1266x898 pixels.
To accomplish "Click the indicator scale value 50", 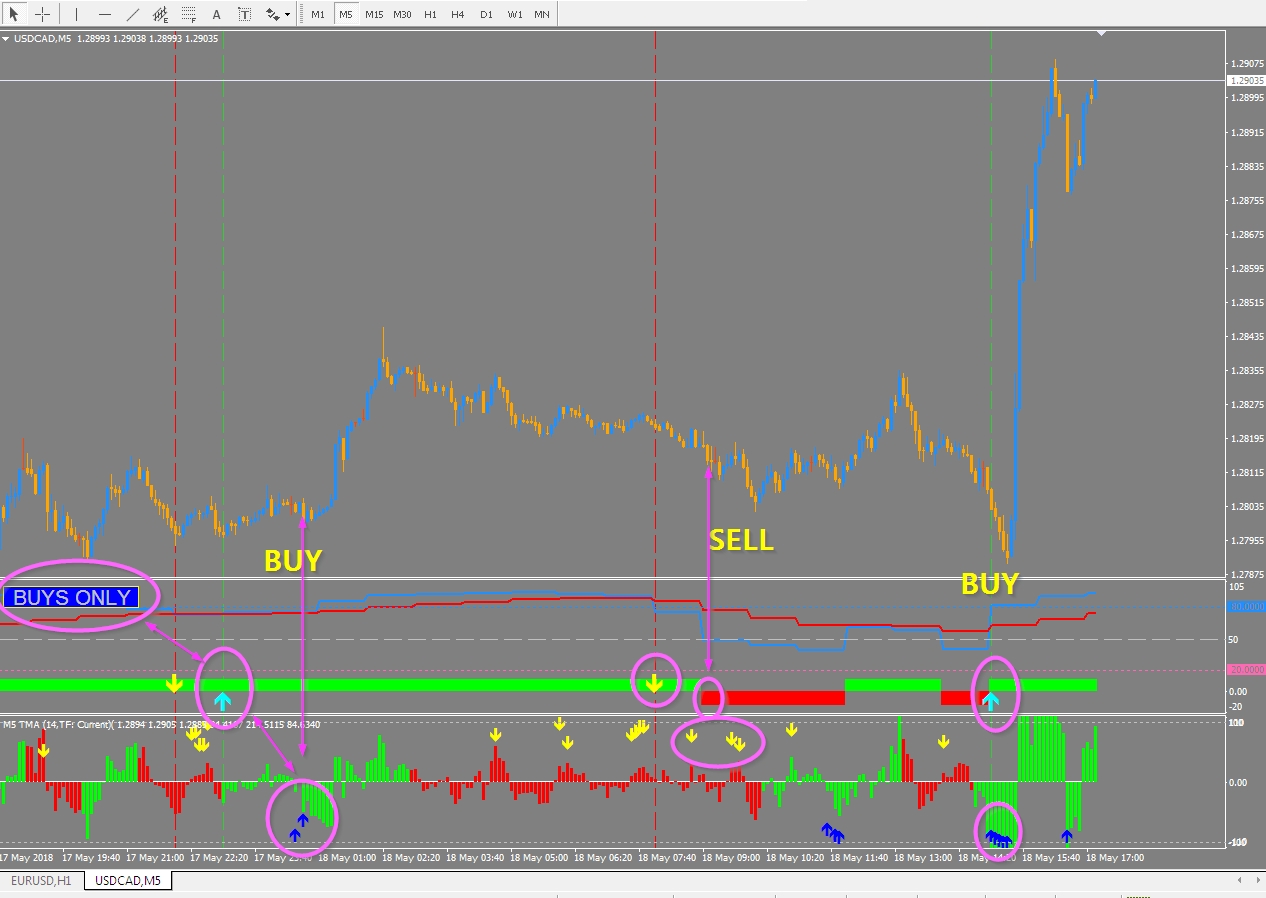I will [1234, 639].
